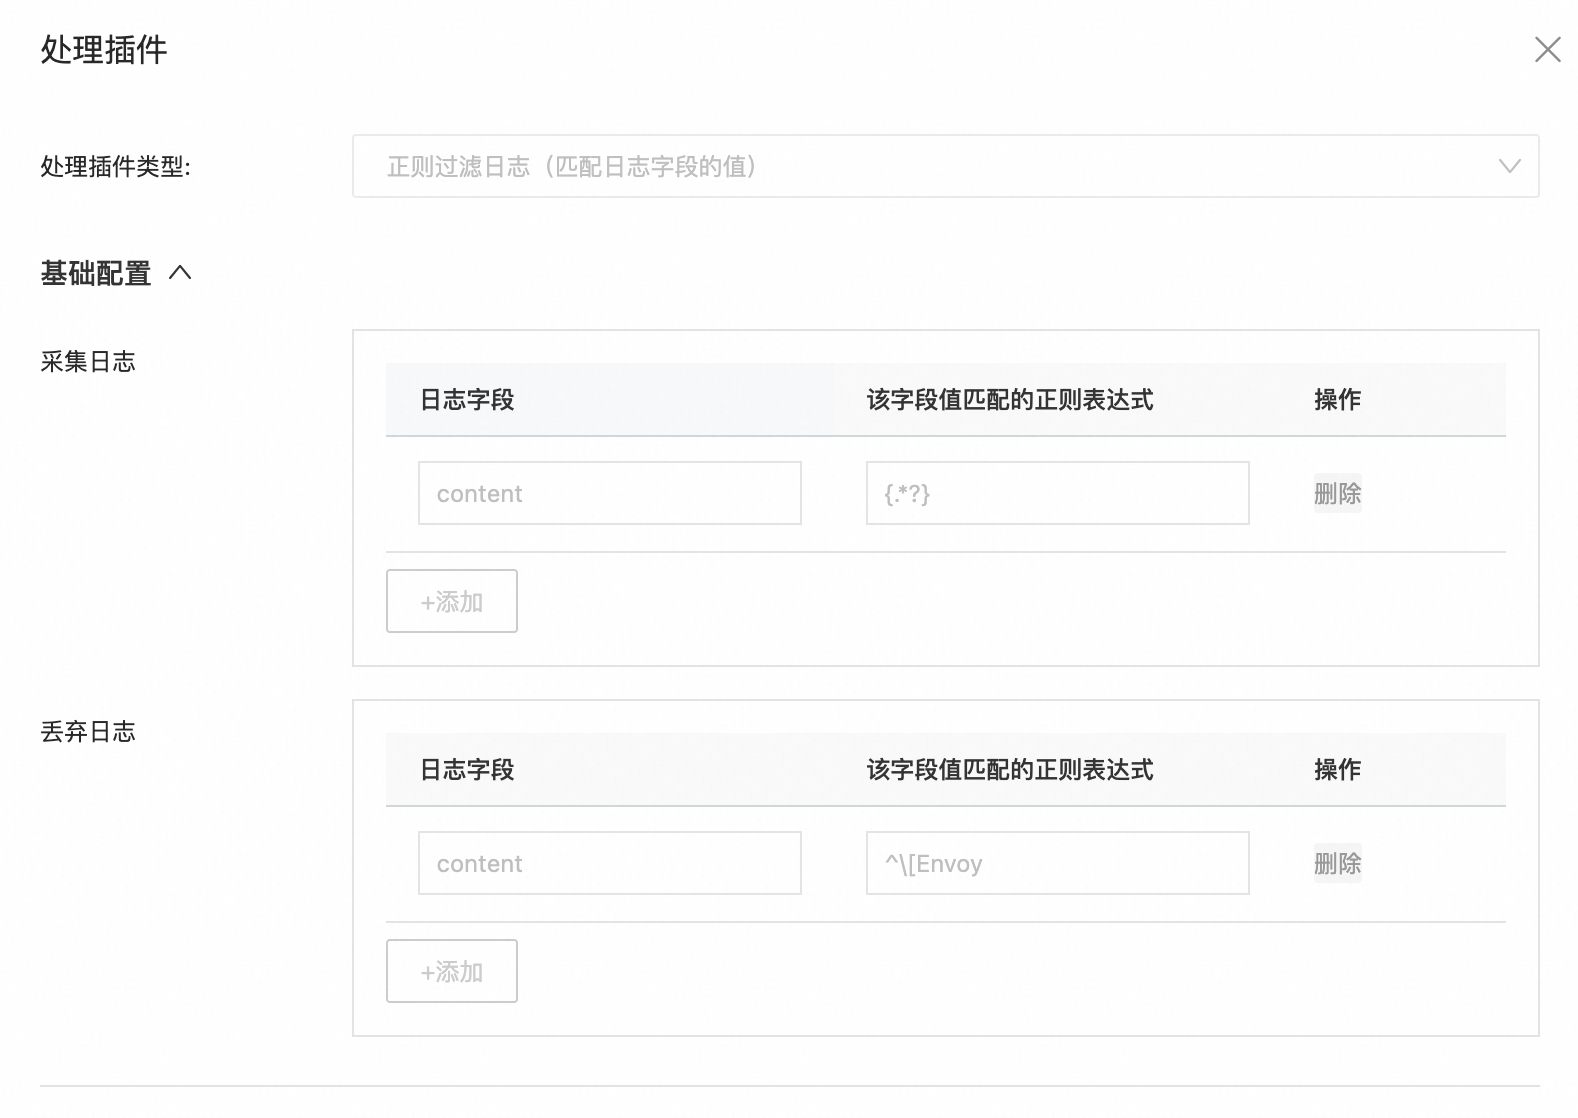This screenshot has width=1578, height=1118.
Task: Click the 基础配置 section heading text
Action: [x=96, y=273]
